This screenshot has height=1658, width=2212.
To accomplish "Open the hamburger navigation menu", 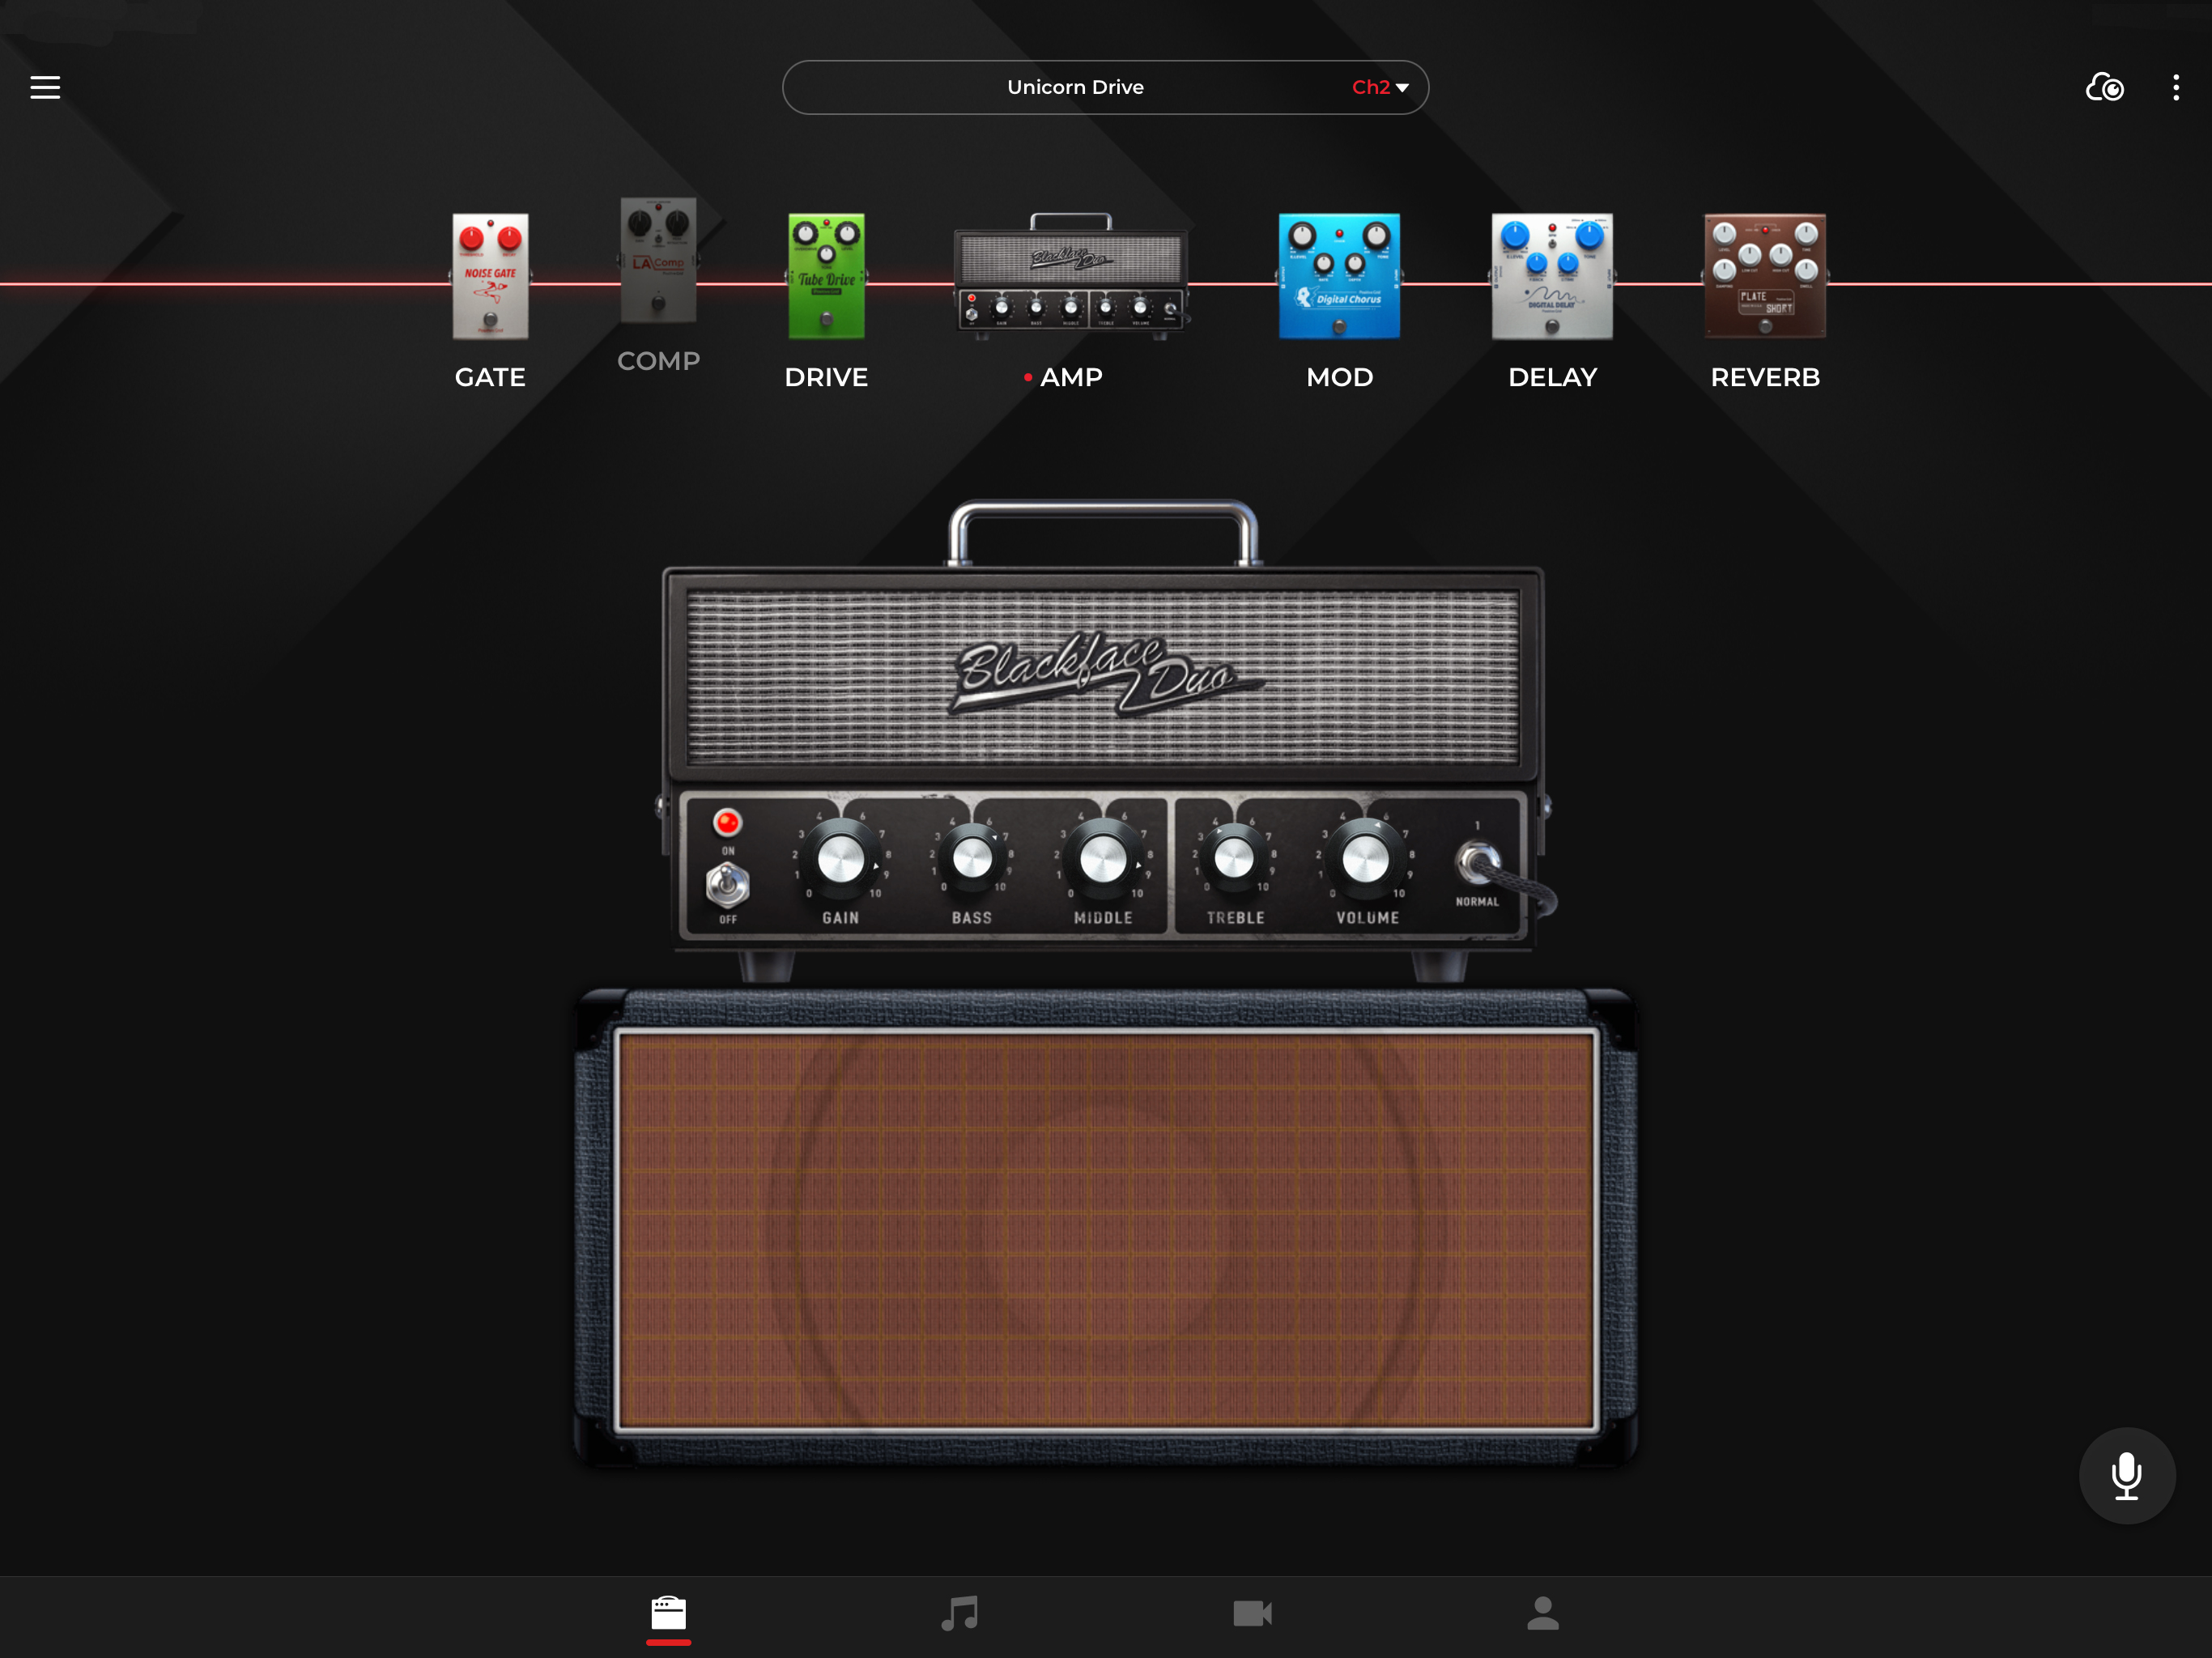I will [x=45, y=85].
